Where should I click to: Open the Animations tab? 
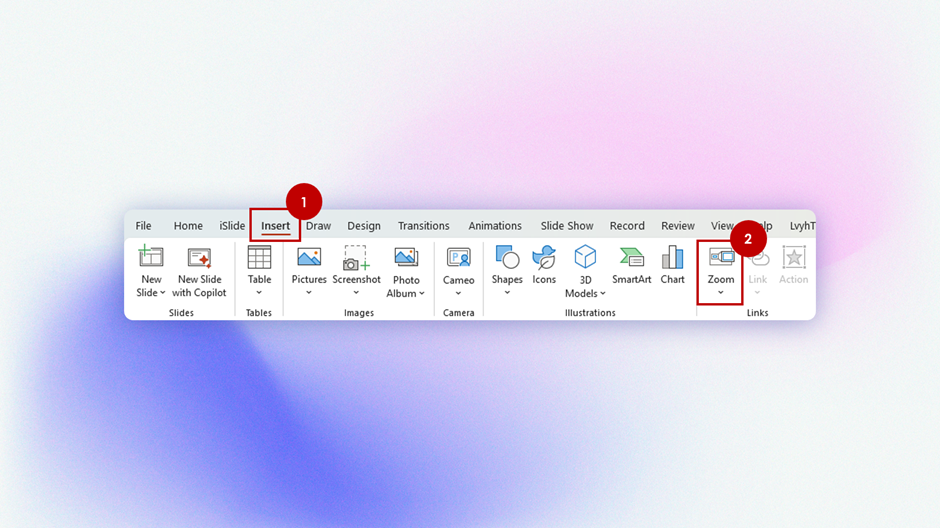click(x=495, y=226)
